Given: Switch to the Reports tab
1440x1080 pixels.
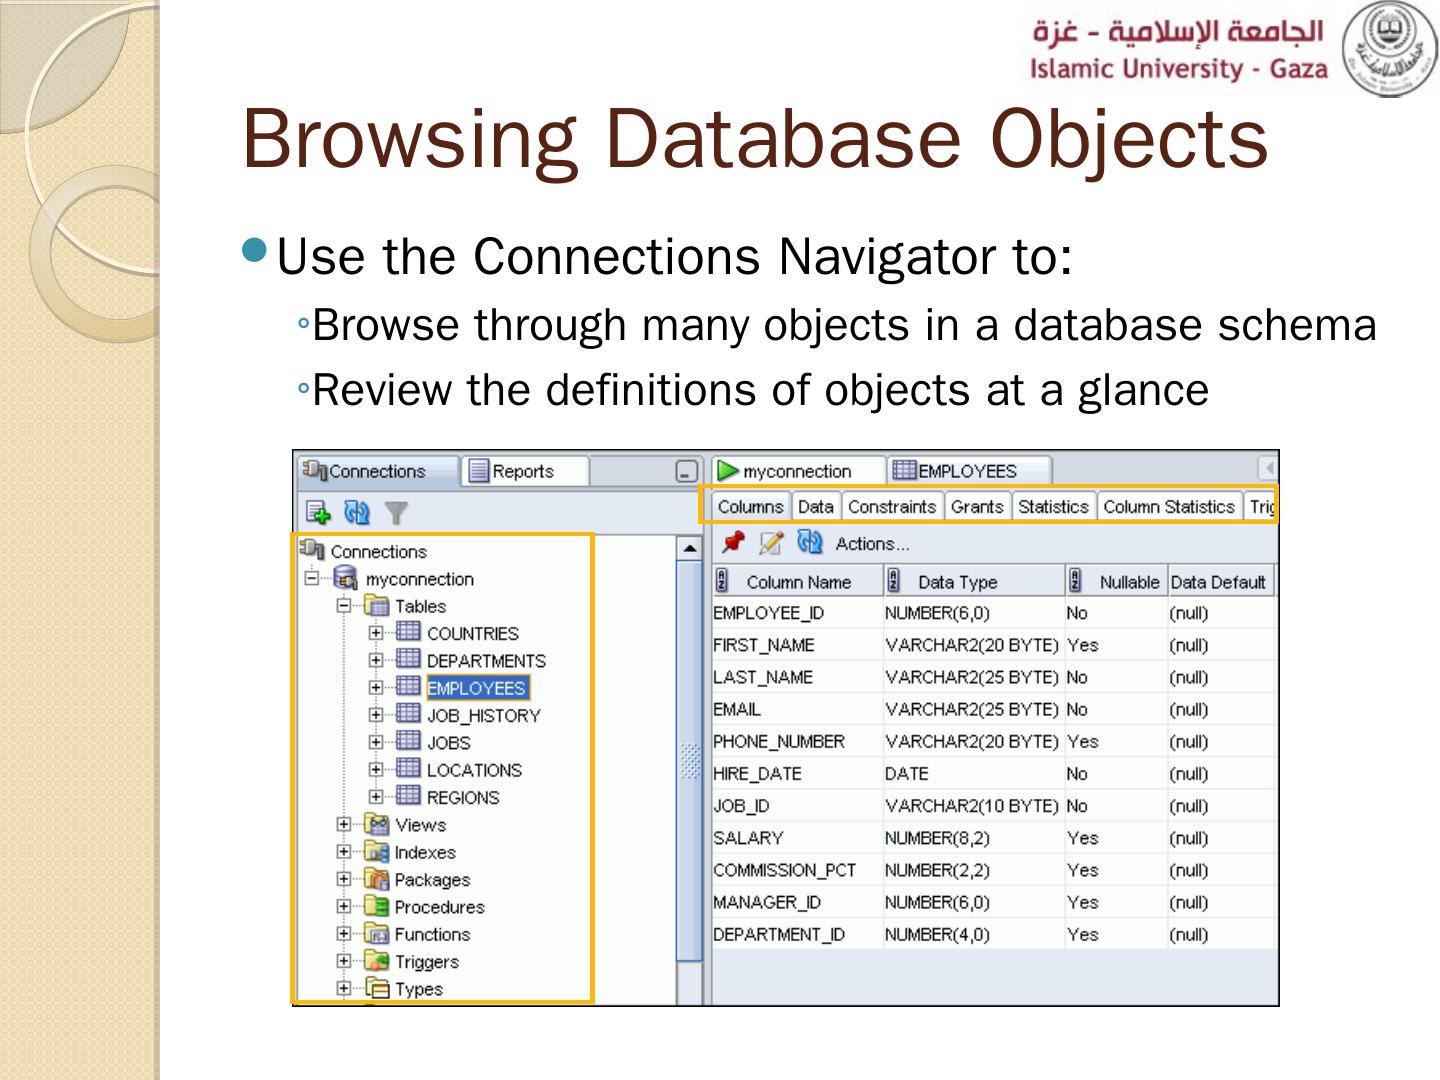Looking at the screenshot, I should point(524,471).
